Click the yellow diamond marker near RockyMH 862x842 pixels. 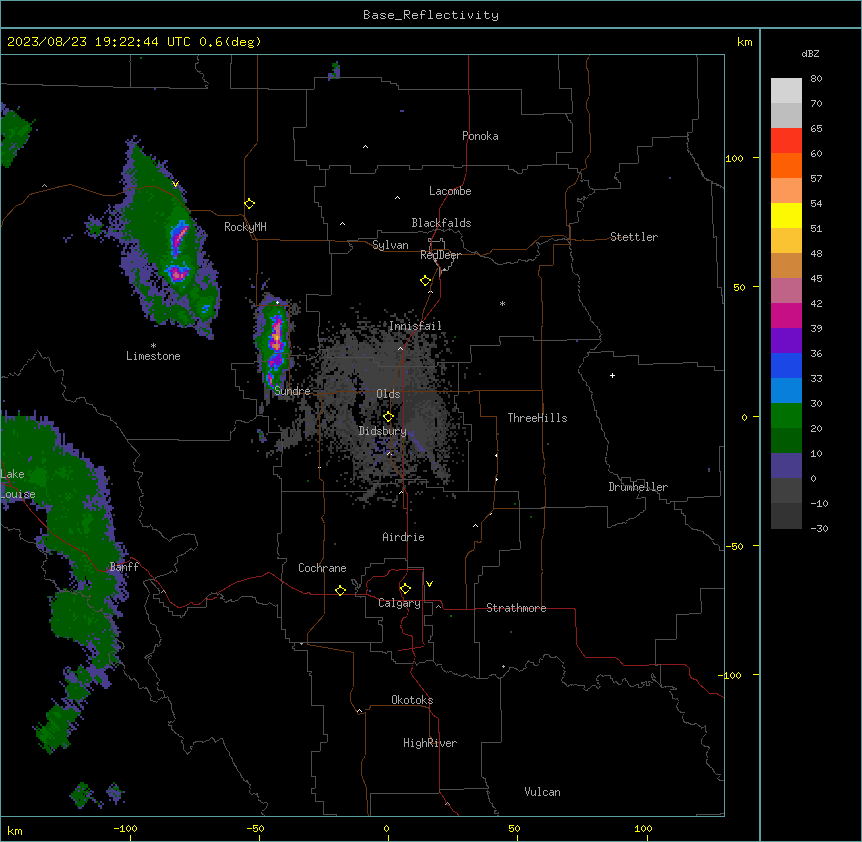coord(249,204)
